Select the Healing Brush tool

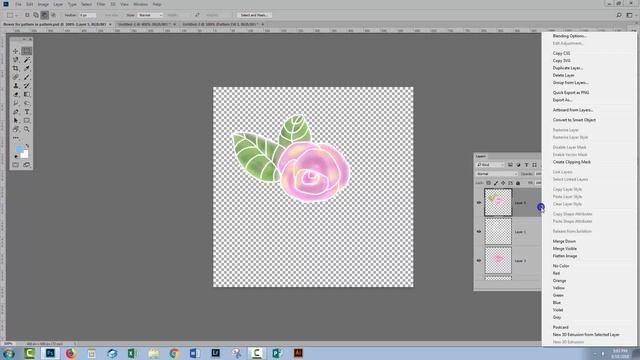16,77
